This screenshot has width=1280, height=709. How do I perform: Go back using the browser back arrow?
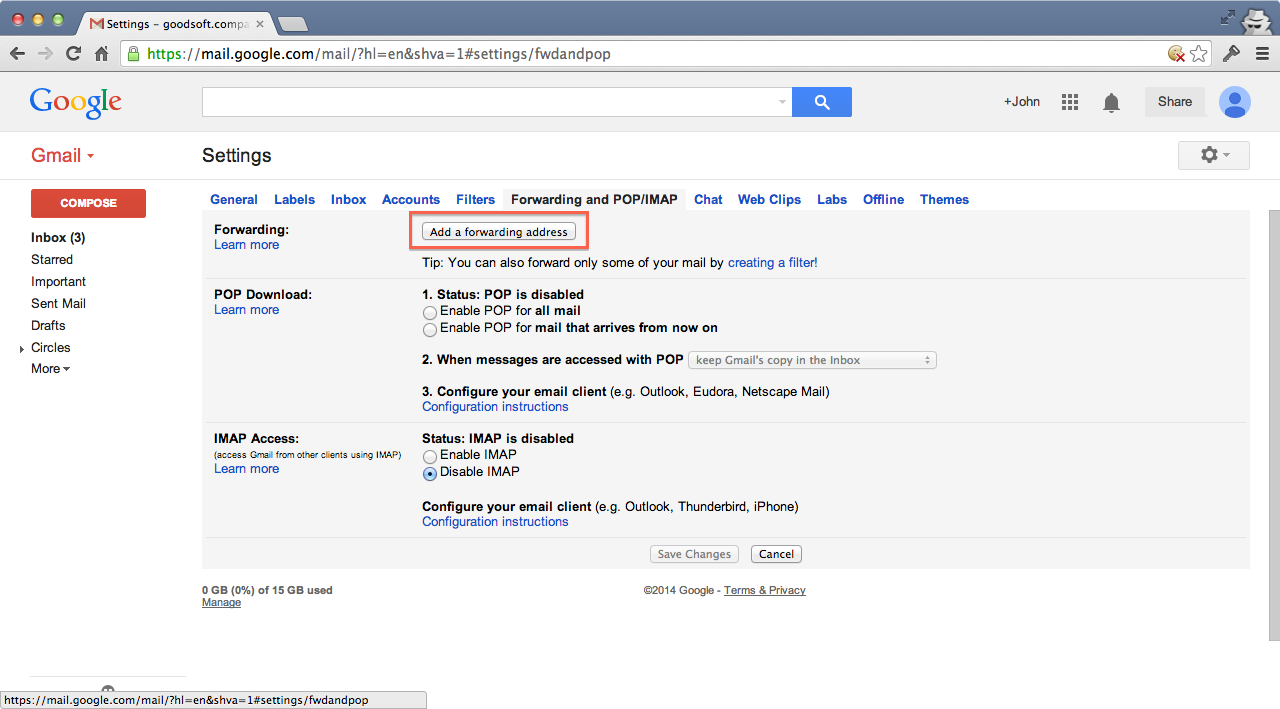pyautogui.click(x=18, y=54)
